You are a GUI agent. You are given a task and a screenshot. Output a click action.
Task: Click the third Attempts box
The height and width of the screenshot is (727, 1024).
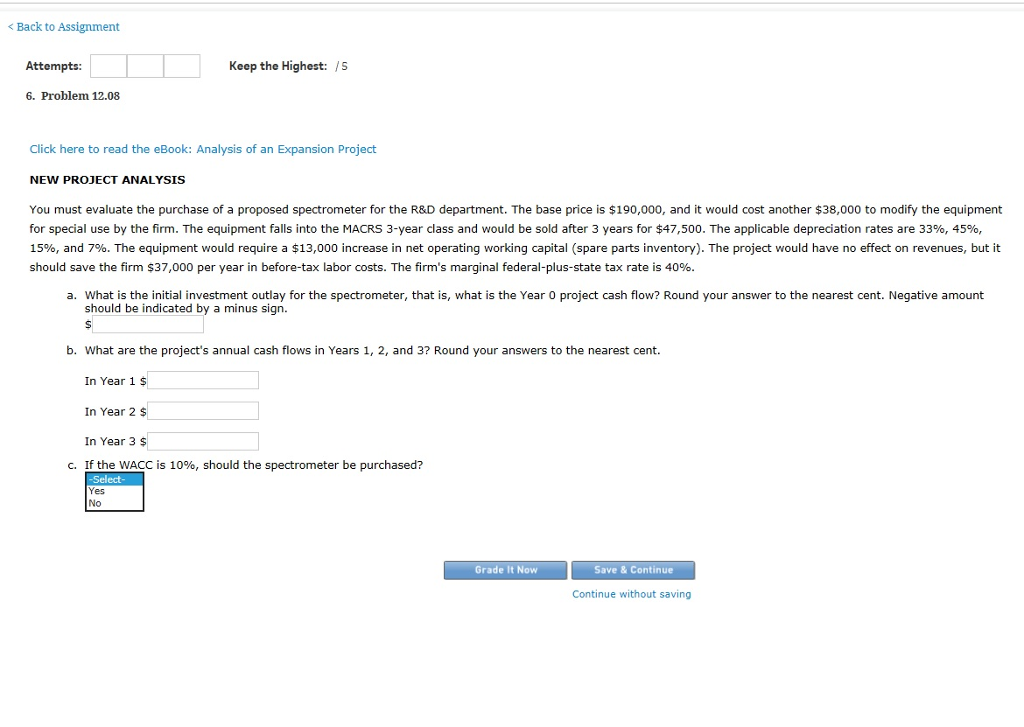coord(181,65)
